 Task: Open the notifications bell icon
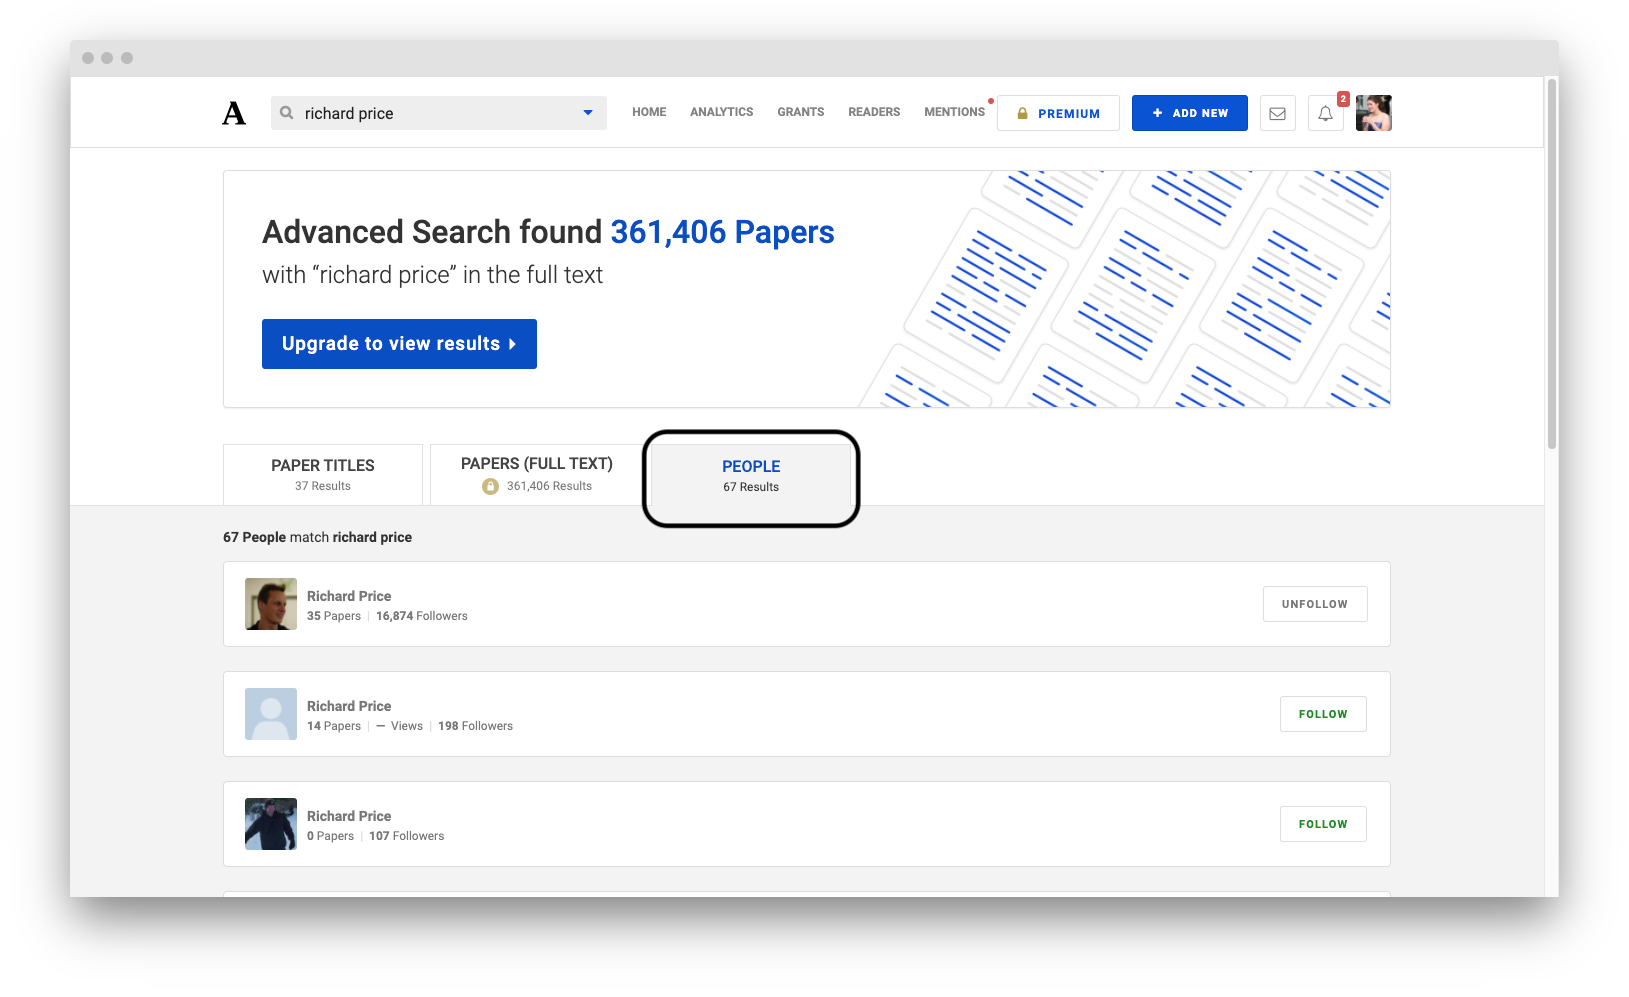(1326, 113)
